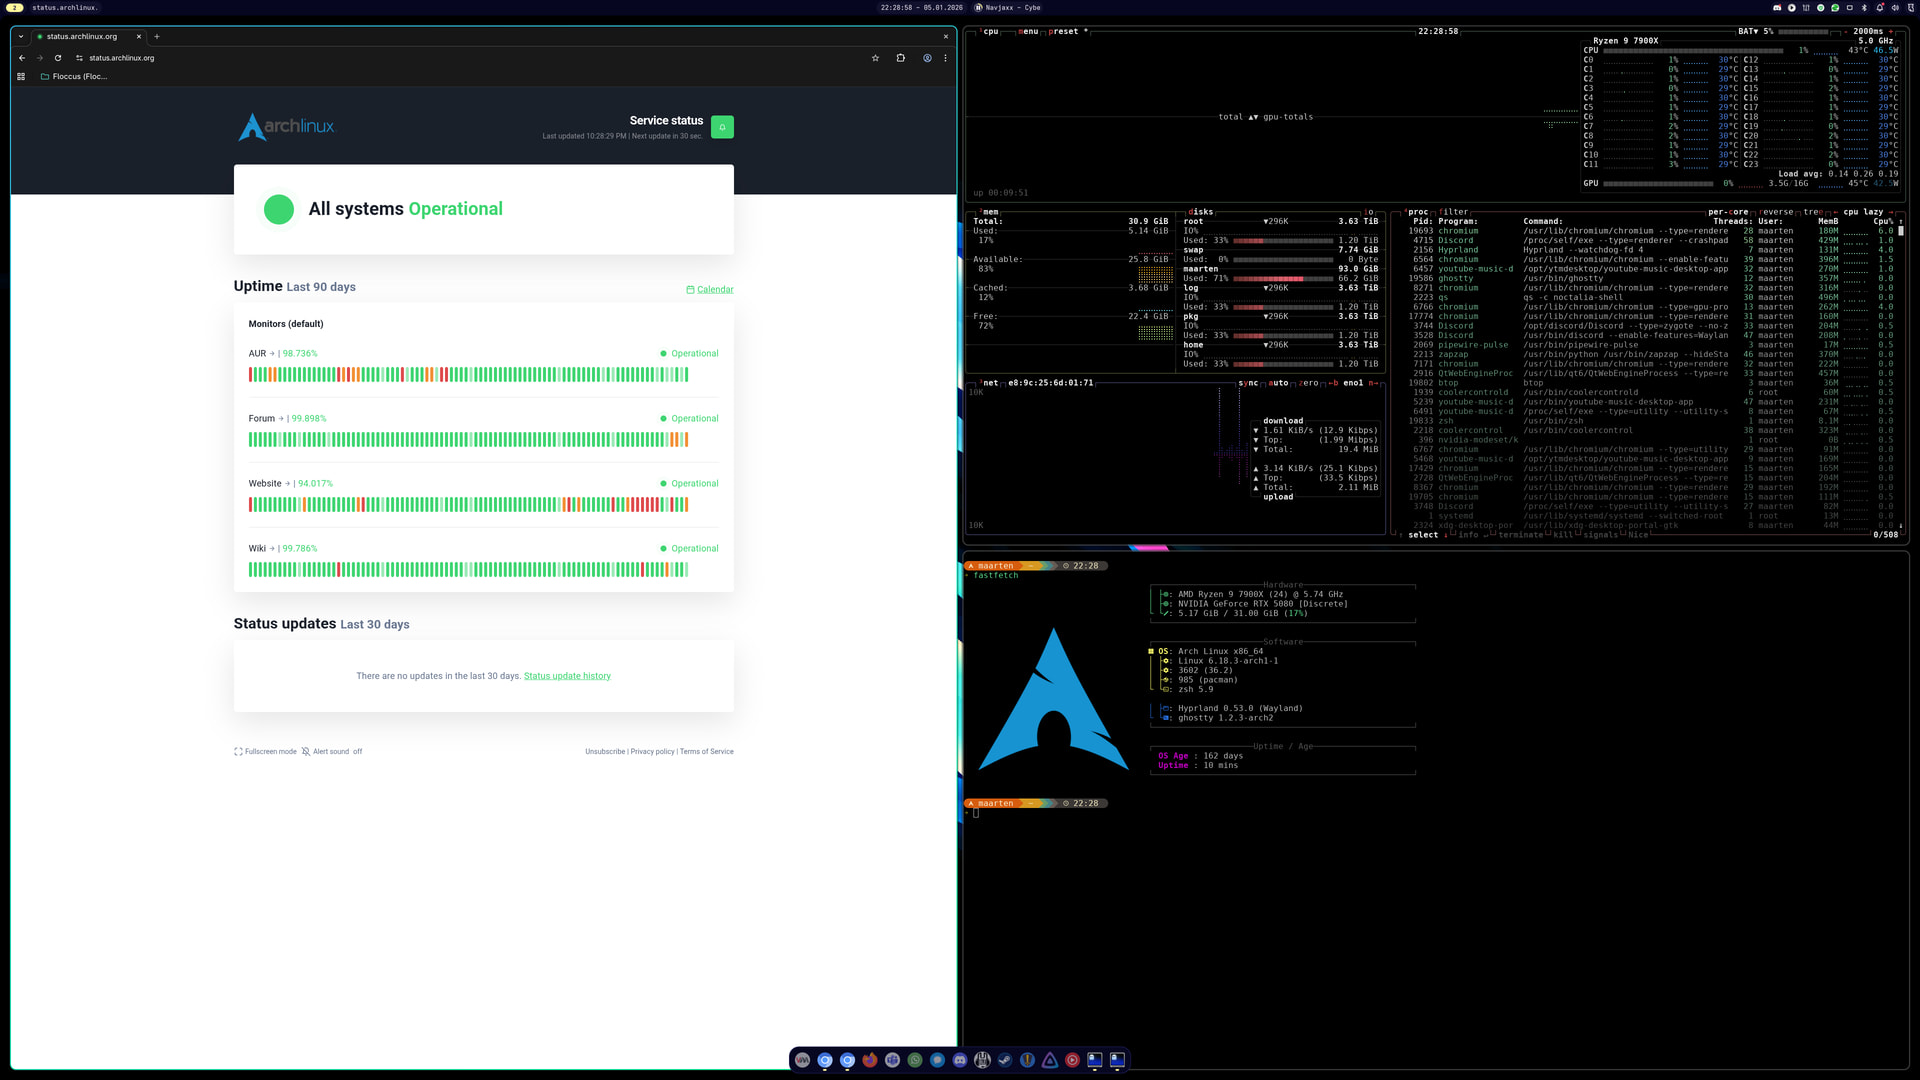Open Microsoft Teams from the dock
This screenshot has height=1080, width=1920.
tap(892, 1060)
